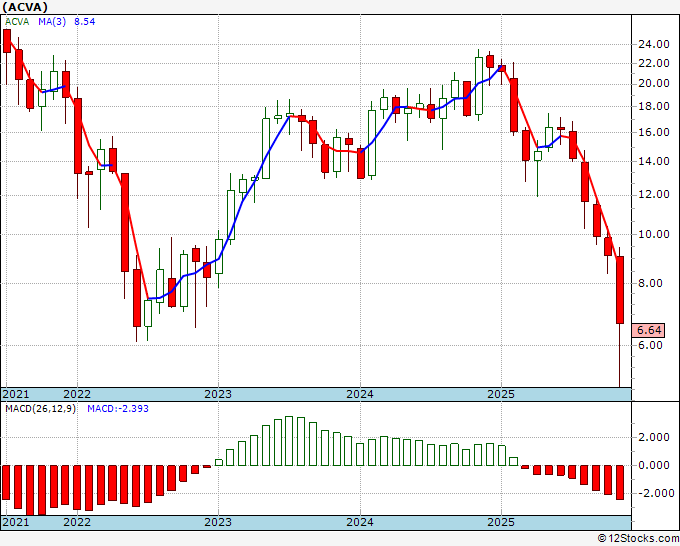The height and width of the screenshot is (546, 680).
Task: Click the MACD(26,12,9) indicator label
Action: [x=40, y=409]
